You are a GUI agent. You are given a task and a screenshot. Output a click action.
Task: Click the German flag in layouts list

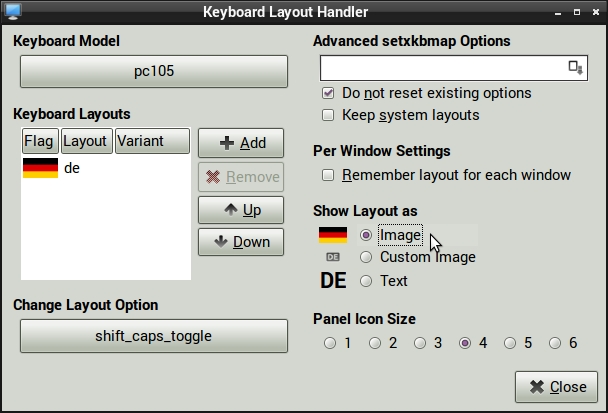(x=40, y=168)
